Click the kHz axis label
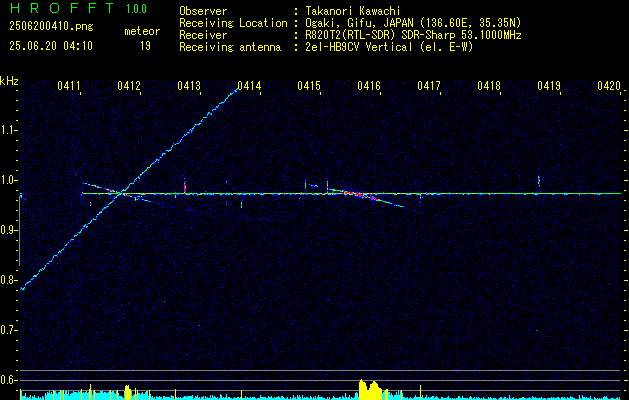Viewport: 629px width, 400px height. pyautogui.click(x=9, y=81)
